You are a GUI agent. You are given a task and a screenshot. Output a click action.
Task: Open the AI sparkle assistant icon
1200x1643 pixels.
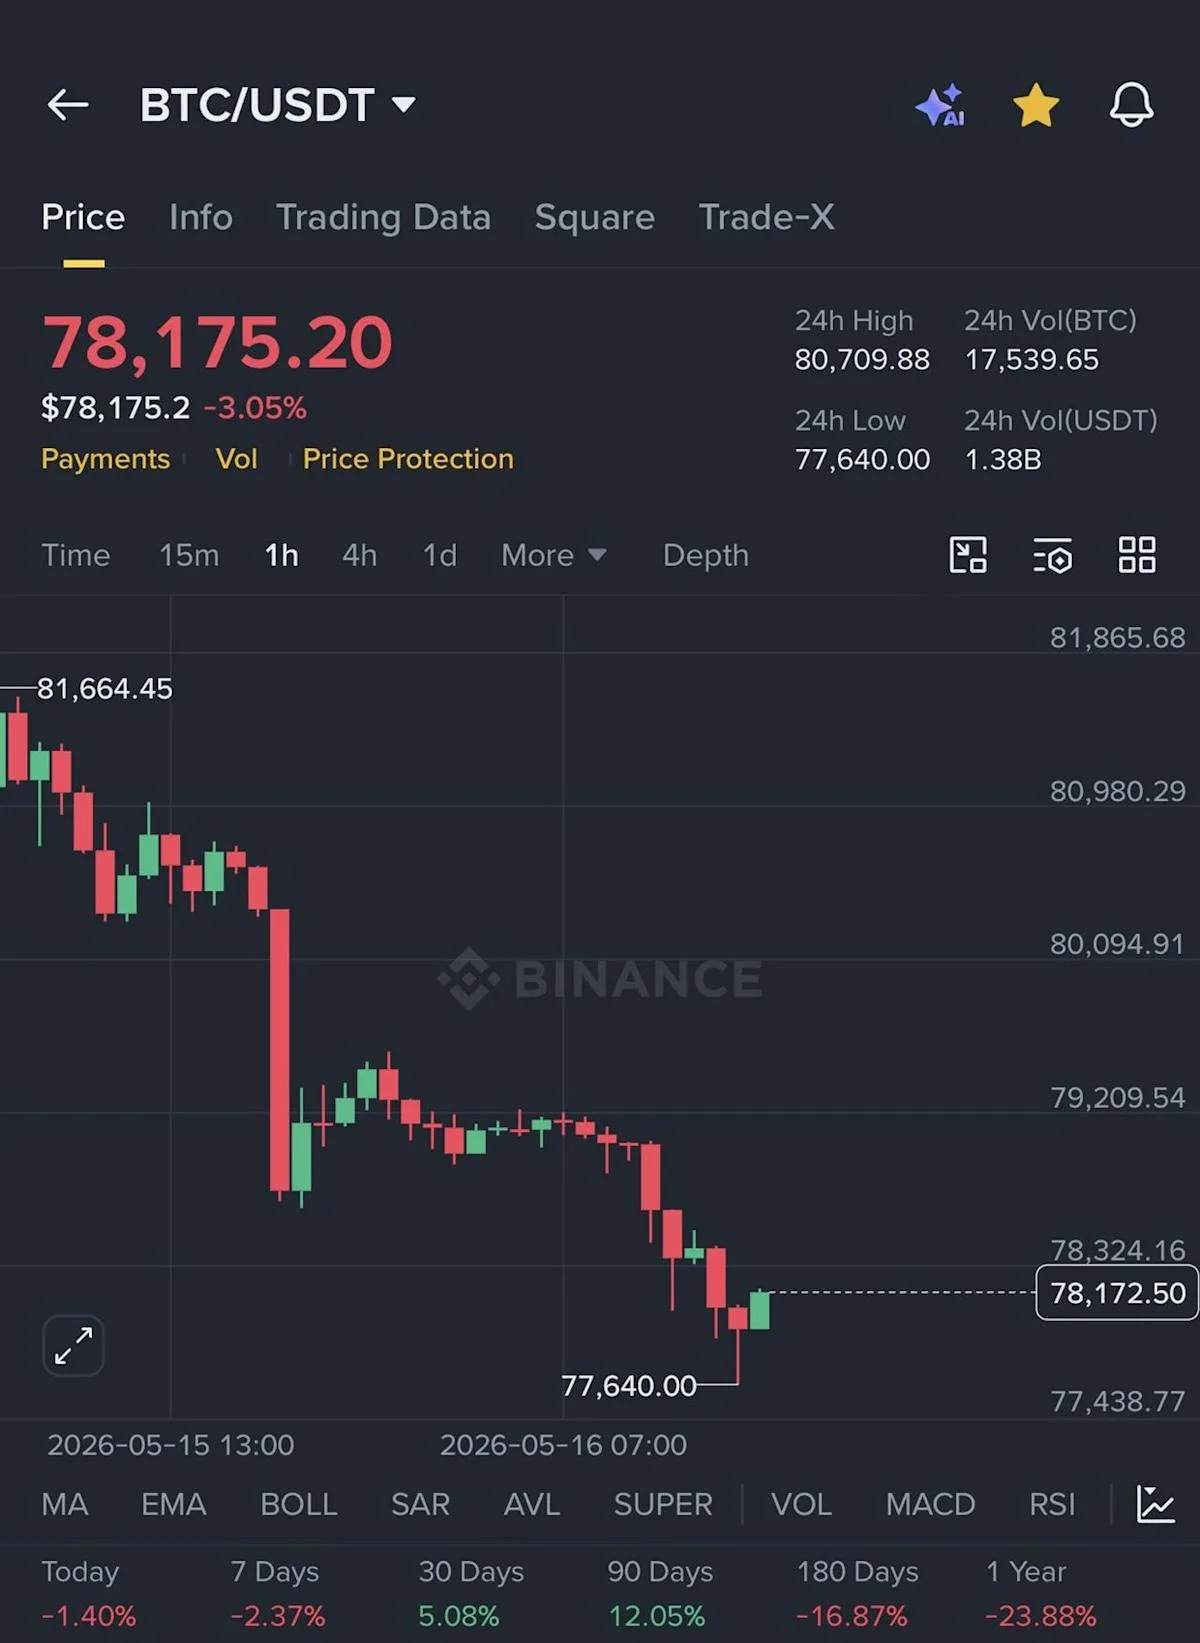[941, 104]
